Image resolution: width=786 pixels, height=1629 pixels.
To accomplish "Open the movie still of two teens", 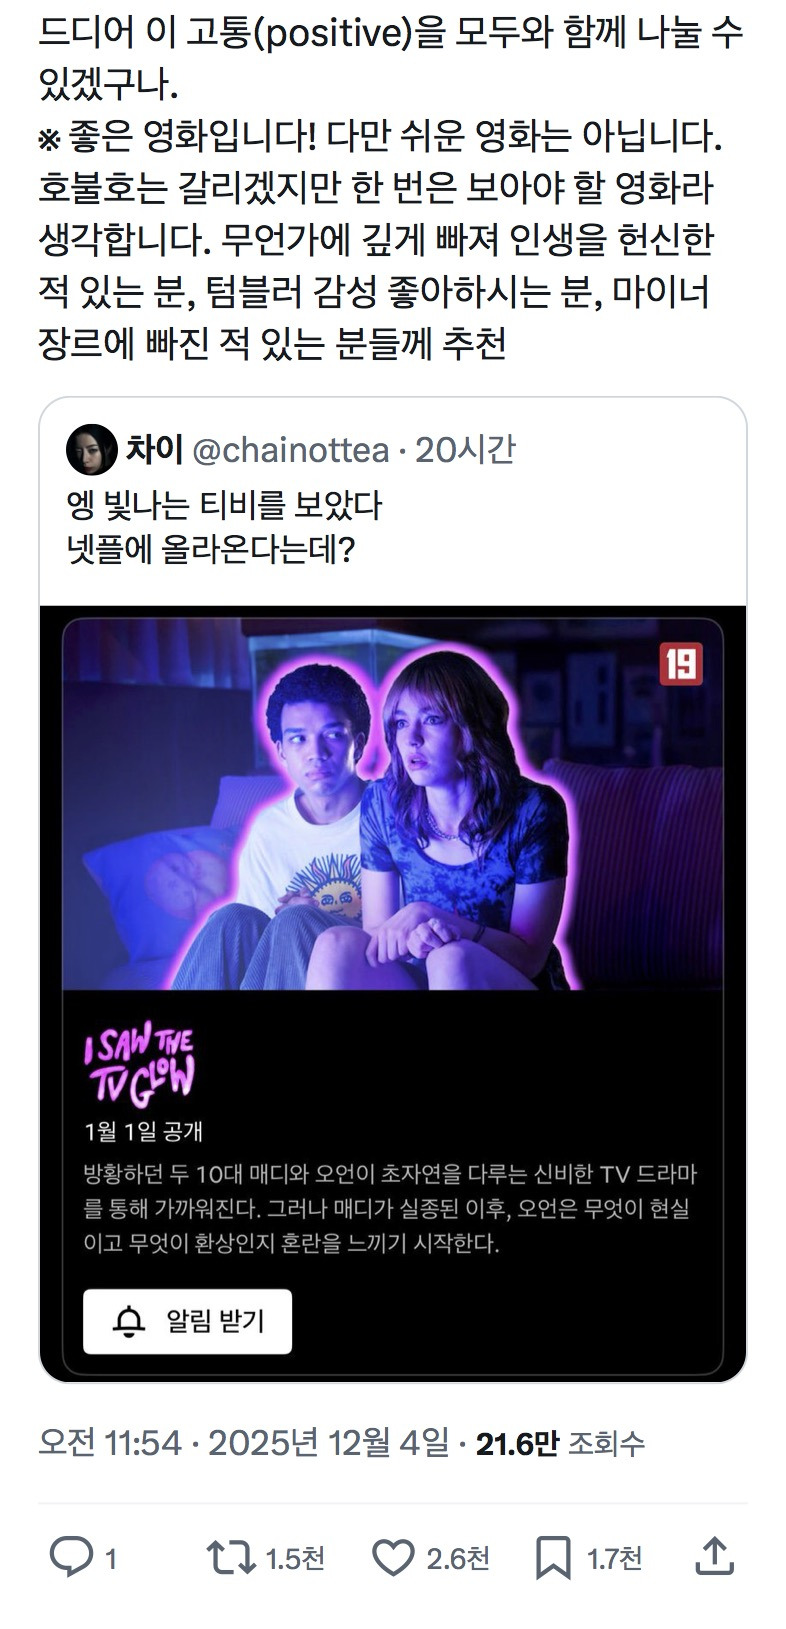I will [x=393, y=804].
